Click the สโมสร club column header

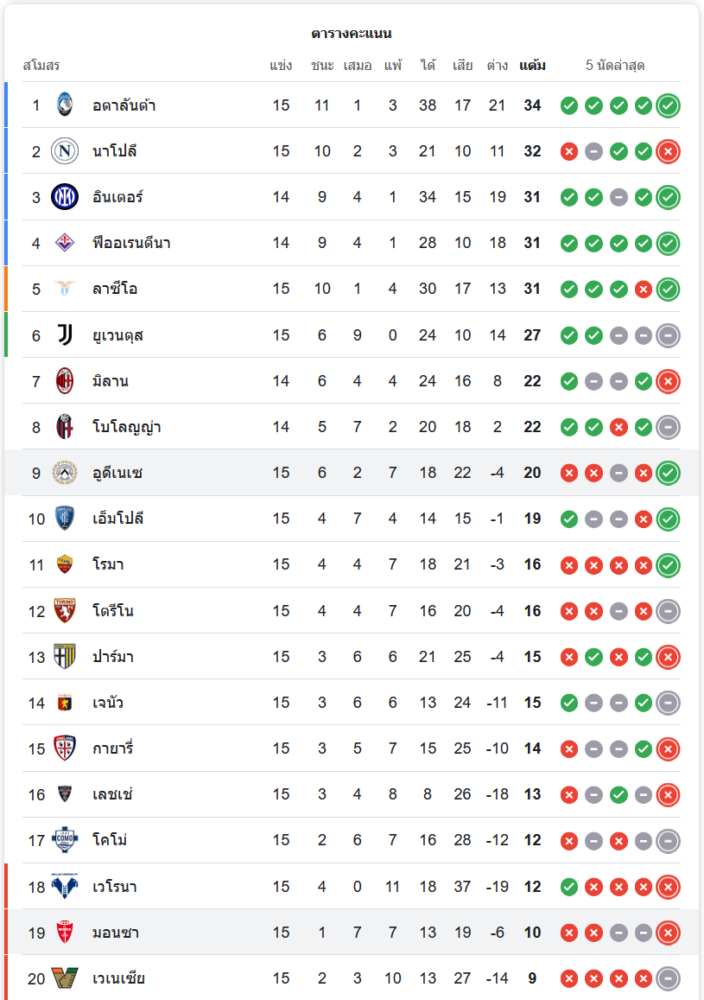click(x=41, y=66)
